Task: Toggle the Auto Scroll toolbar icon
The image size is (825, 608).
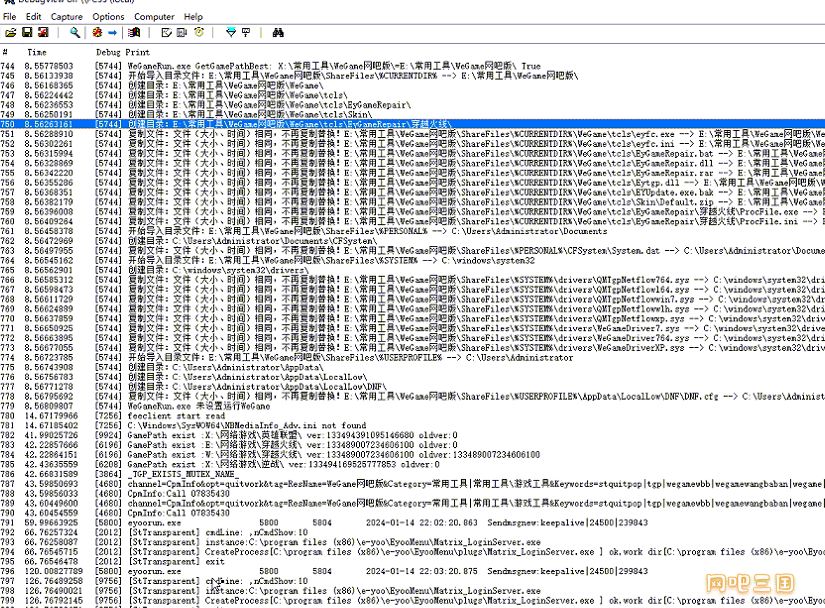Action: (x=182, y=33)
